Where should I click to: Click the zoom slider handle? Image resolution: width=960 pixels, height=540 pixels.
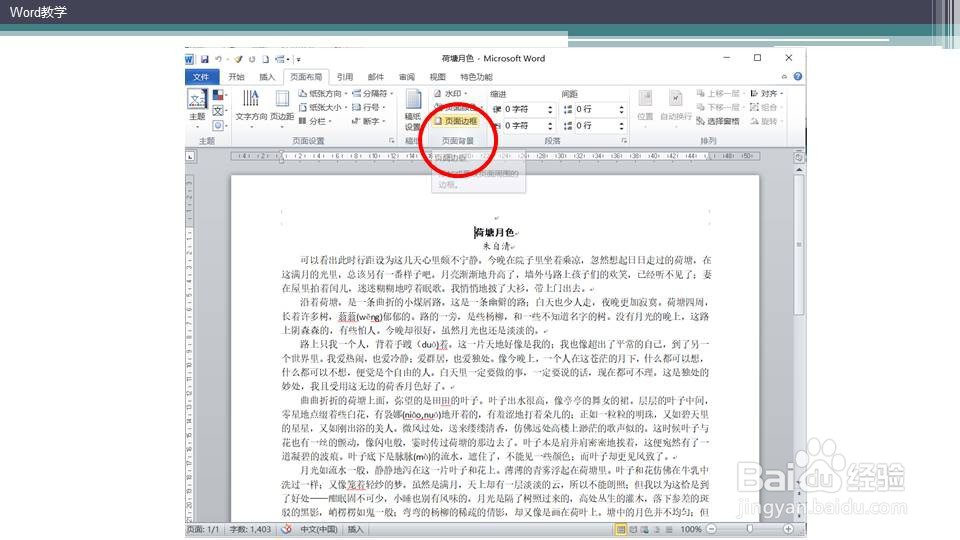749,530
